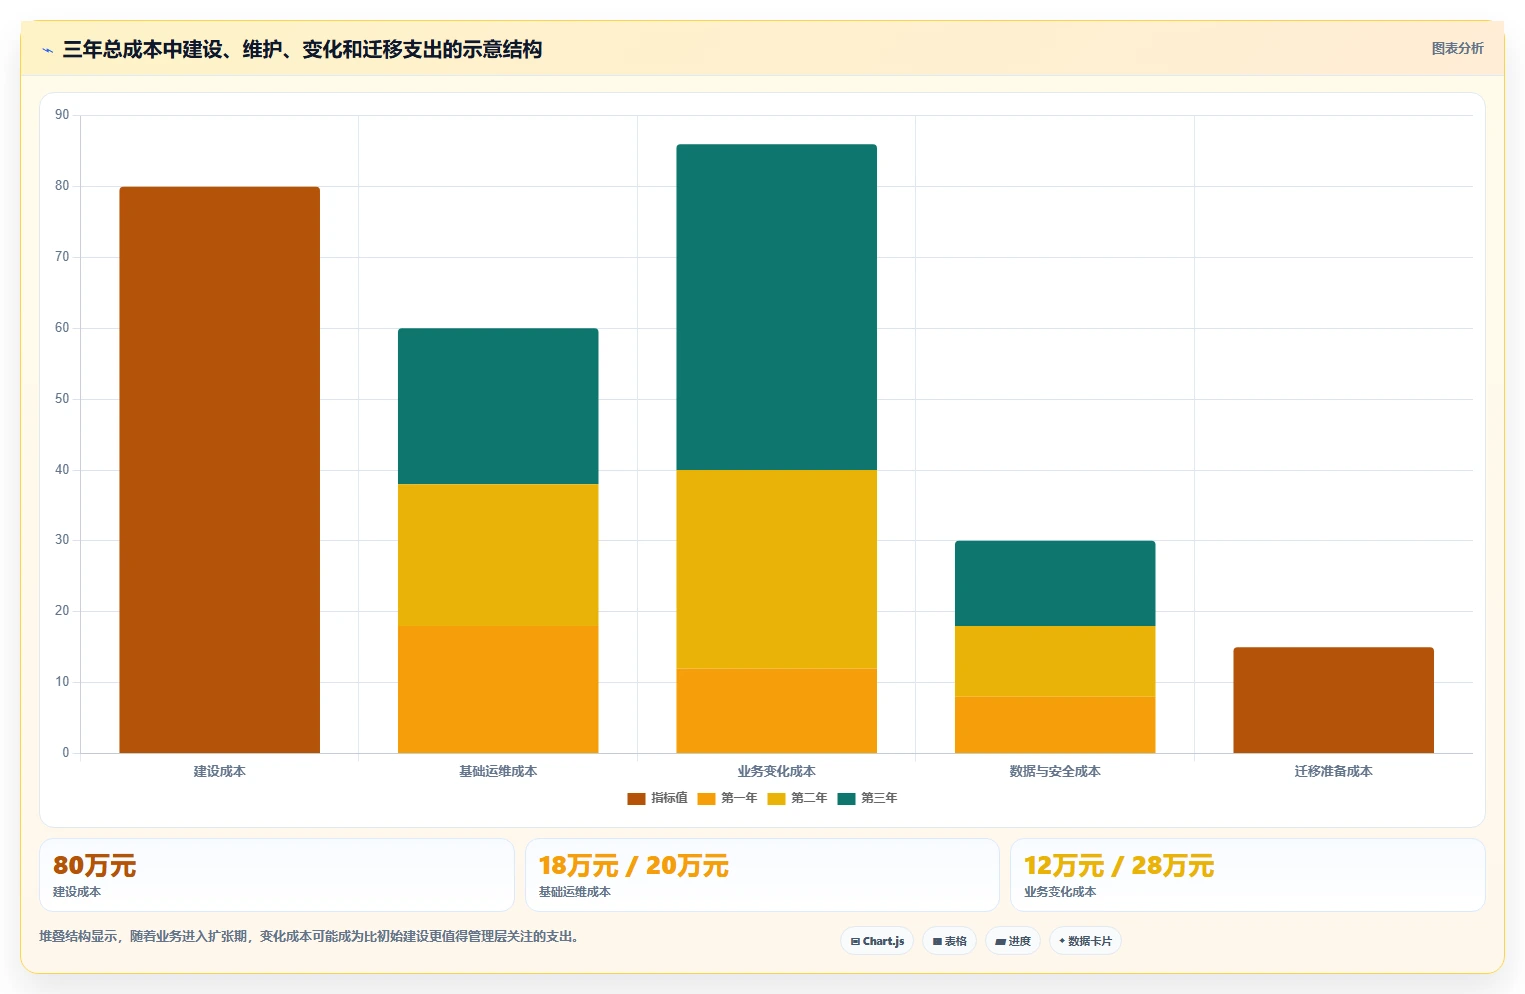
Task: Click the 业务变化成本 x-axis label
Action: pyautogui.click(x=777, y=771)
